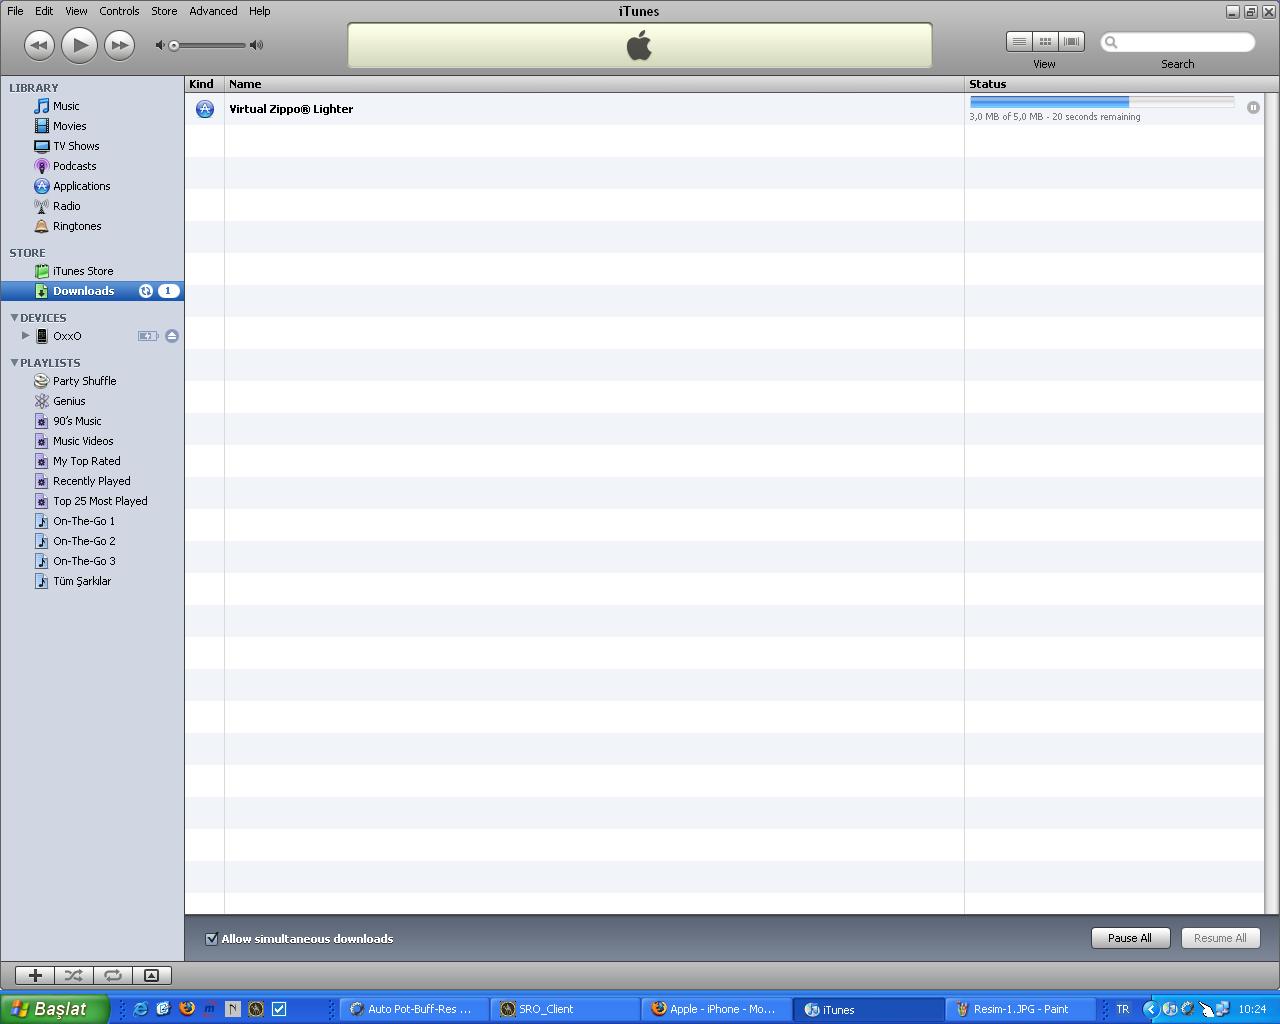Expand the OxxO device
1280x1024 pixels.
point(26,336)
